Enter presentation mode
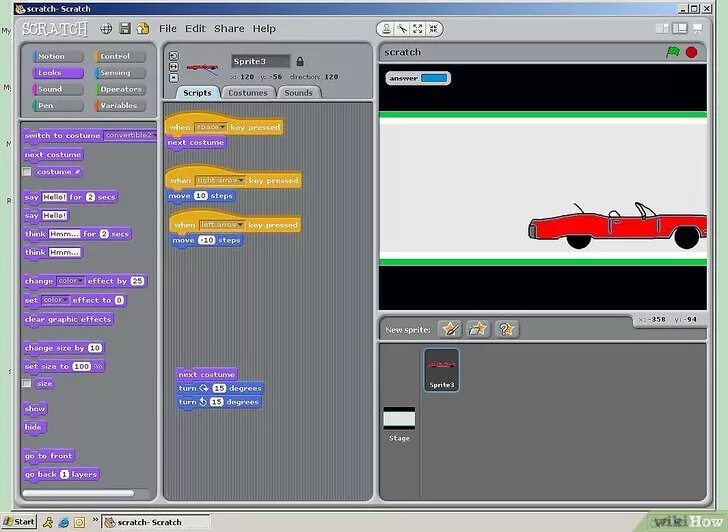 (697, 28)
